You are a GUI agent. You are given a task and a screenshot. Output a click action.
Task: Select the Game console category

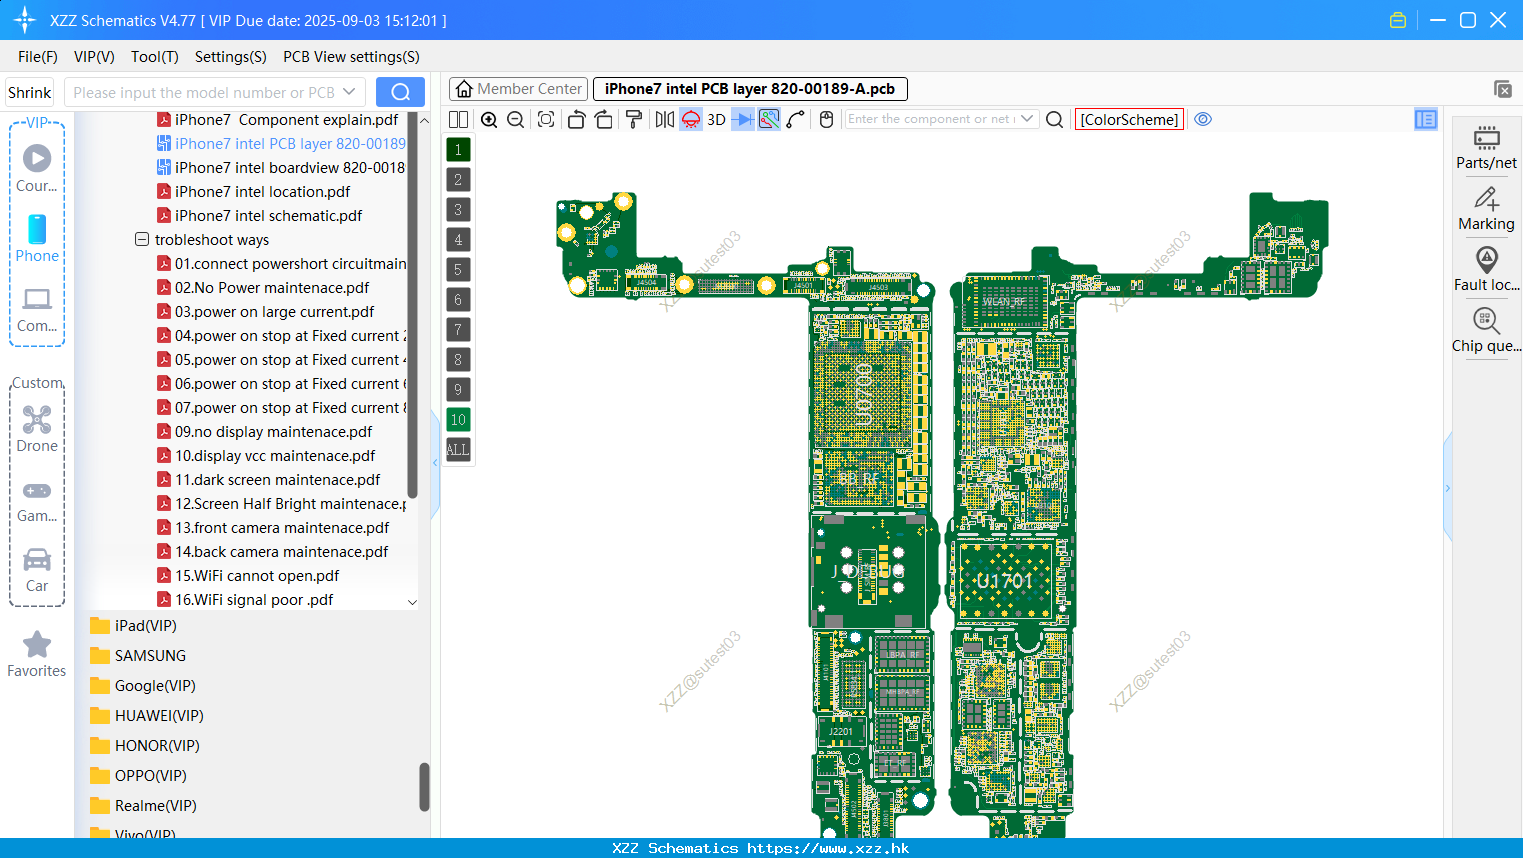[x=37, y=500]
